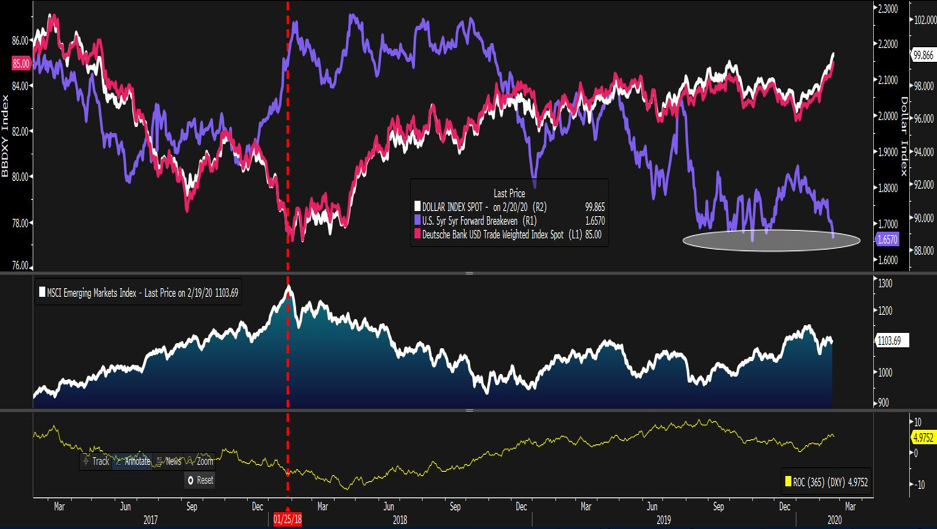Click the Reset button
The height and width of the screenshot is (529, 937).
[200, 480]
